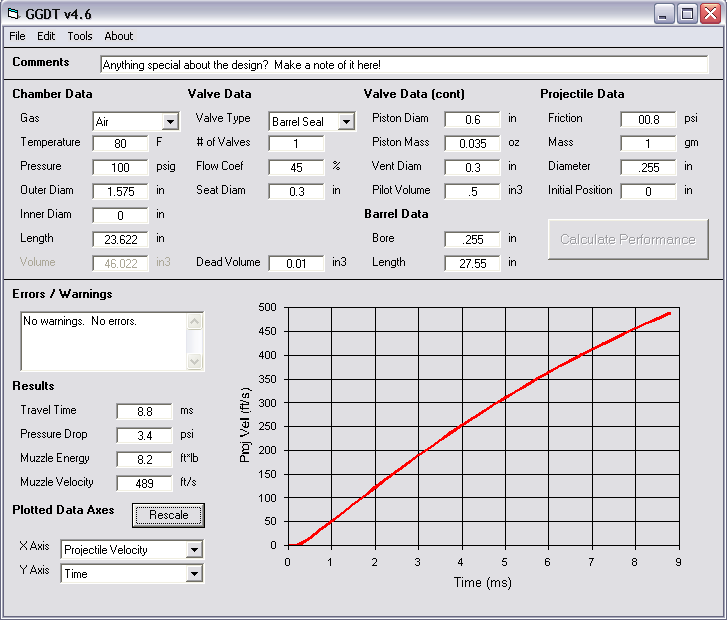Open the X Axis dropdown

pyautogui.click(x=194, y=550)
